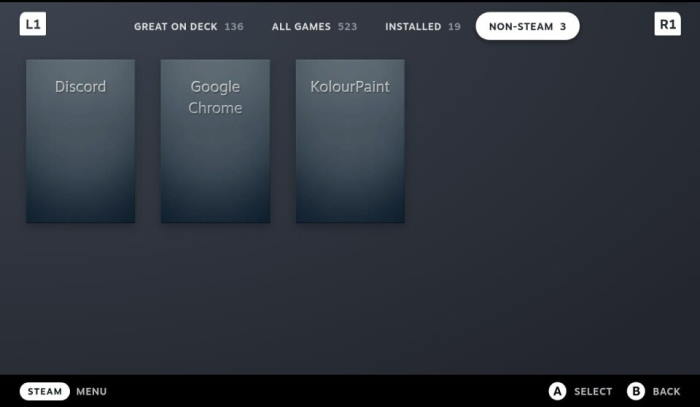Click the BACK label in footer

pyautogui.click(x=666, y=392)
